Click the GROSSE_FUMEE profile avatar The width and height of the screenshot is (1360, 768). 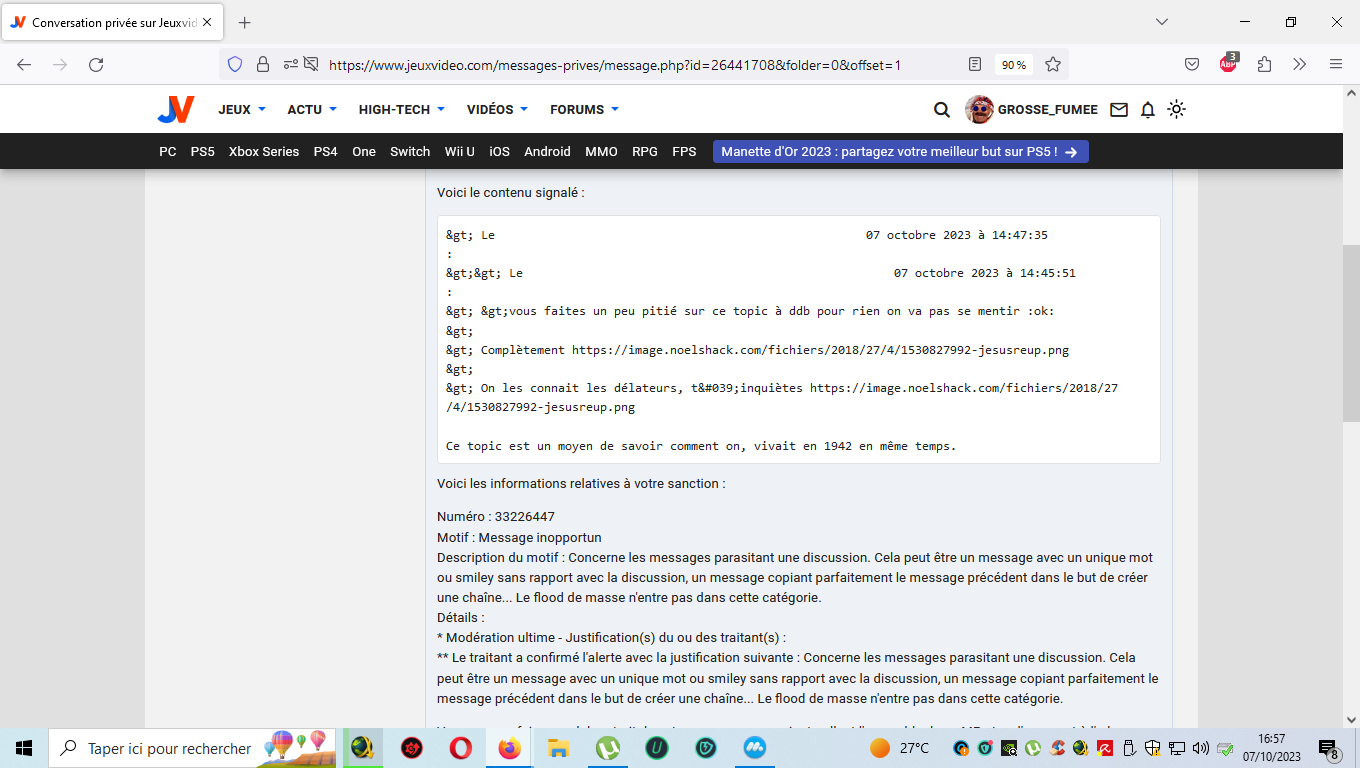coord(979,110)
